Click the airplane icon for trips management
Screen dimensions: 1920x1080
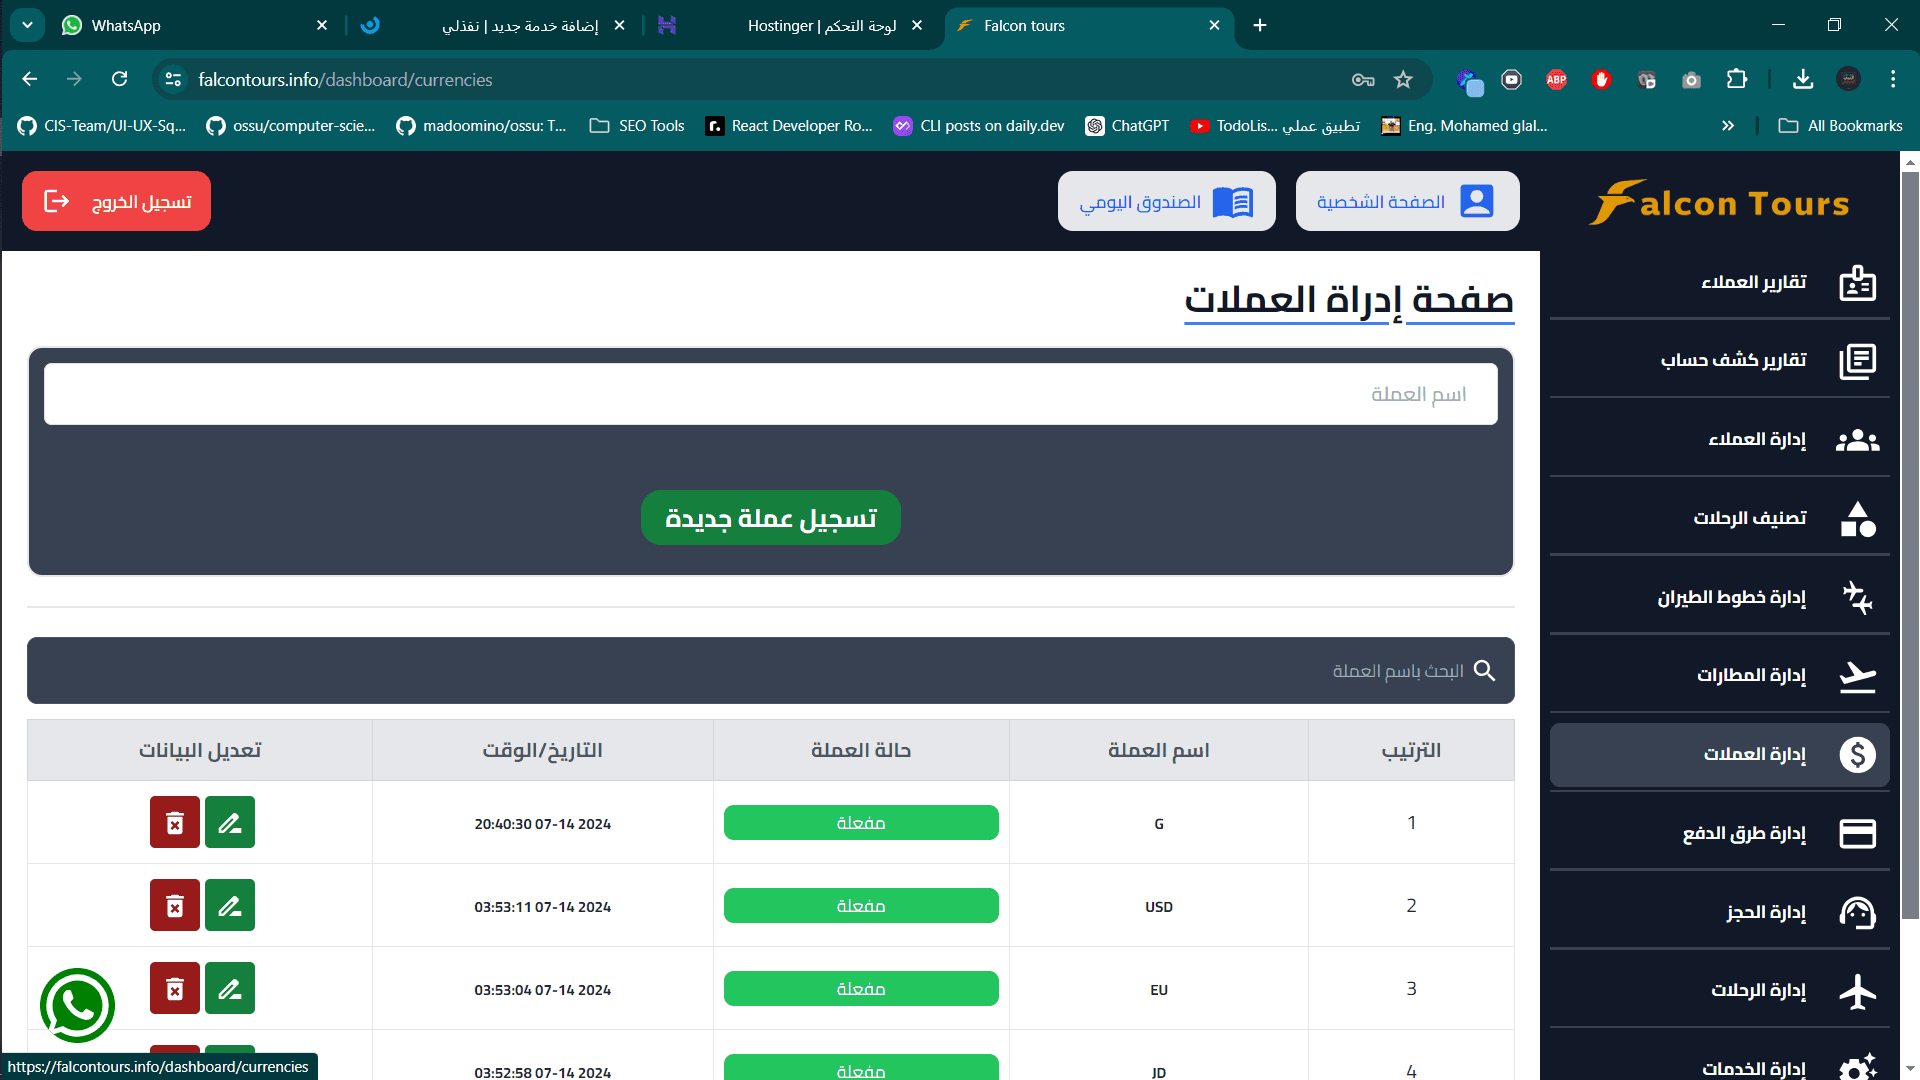coord(1857,991)
